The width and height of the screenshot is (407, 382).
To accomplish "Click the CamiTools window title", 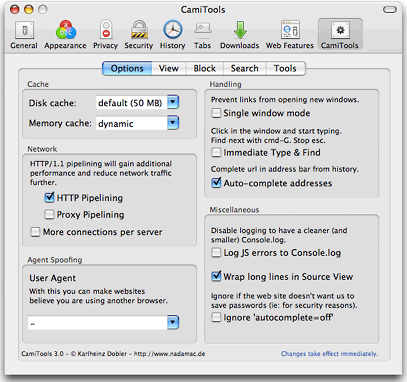I will coord(203,10).
